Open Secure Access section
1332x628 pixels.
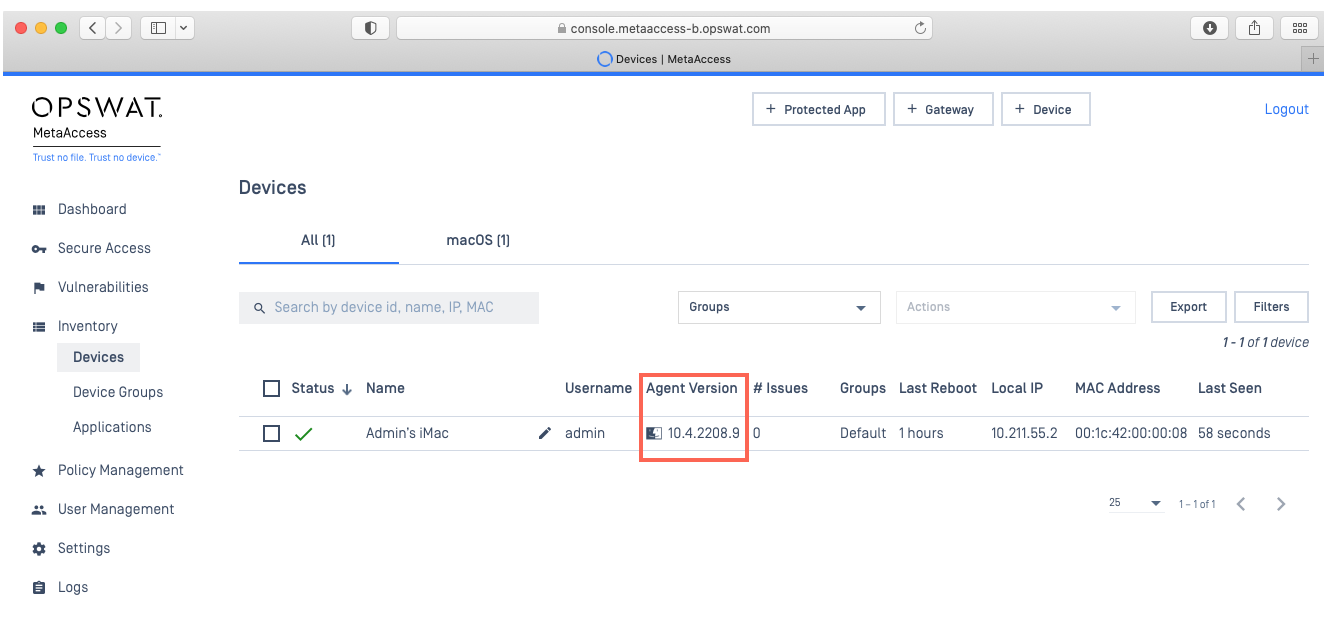click(x=104, y=248)
